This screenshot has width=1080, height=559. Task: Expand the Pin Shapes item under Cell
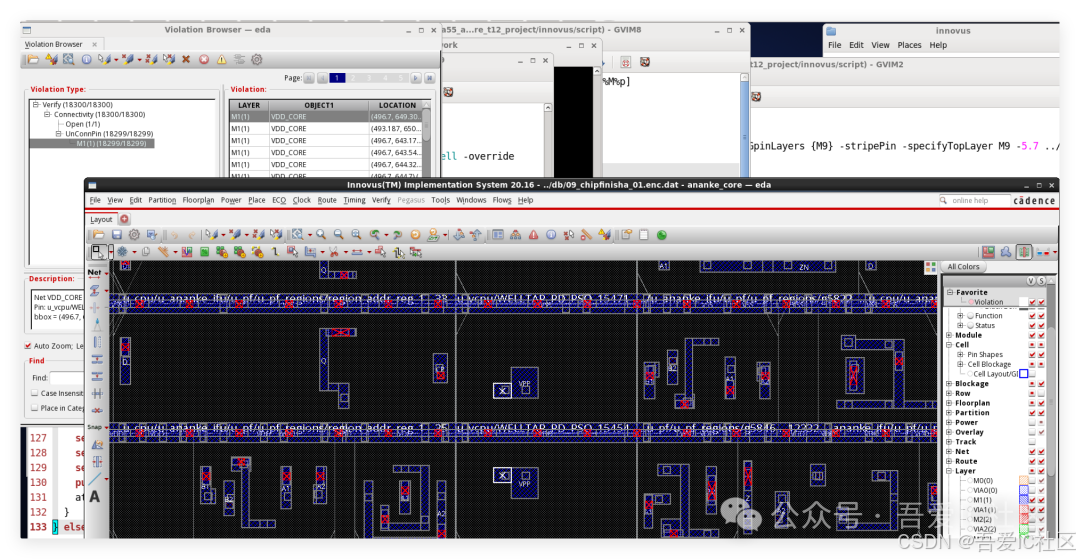click(x=961, y=355)
